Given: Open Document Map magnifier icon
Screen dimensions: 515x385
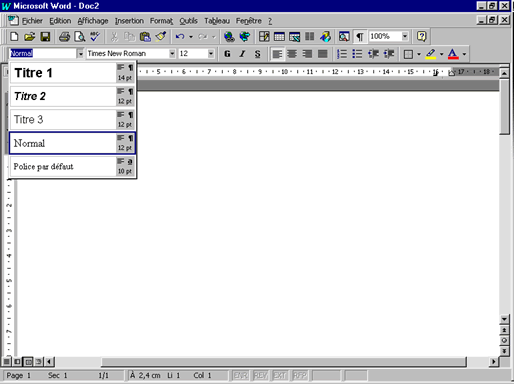Looking at the screenshot, I should point(344,36).
